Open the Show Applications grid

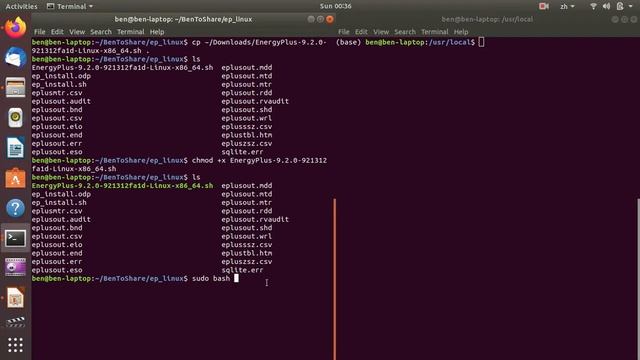click(x=16, y=345)
